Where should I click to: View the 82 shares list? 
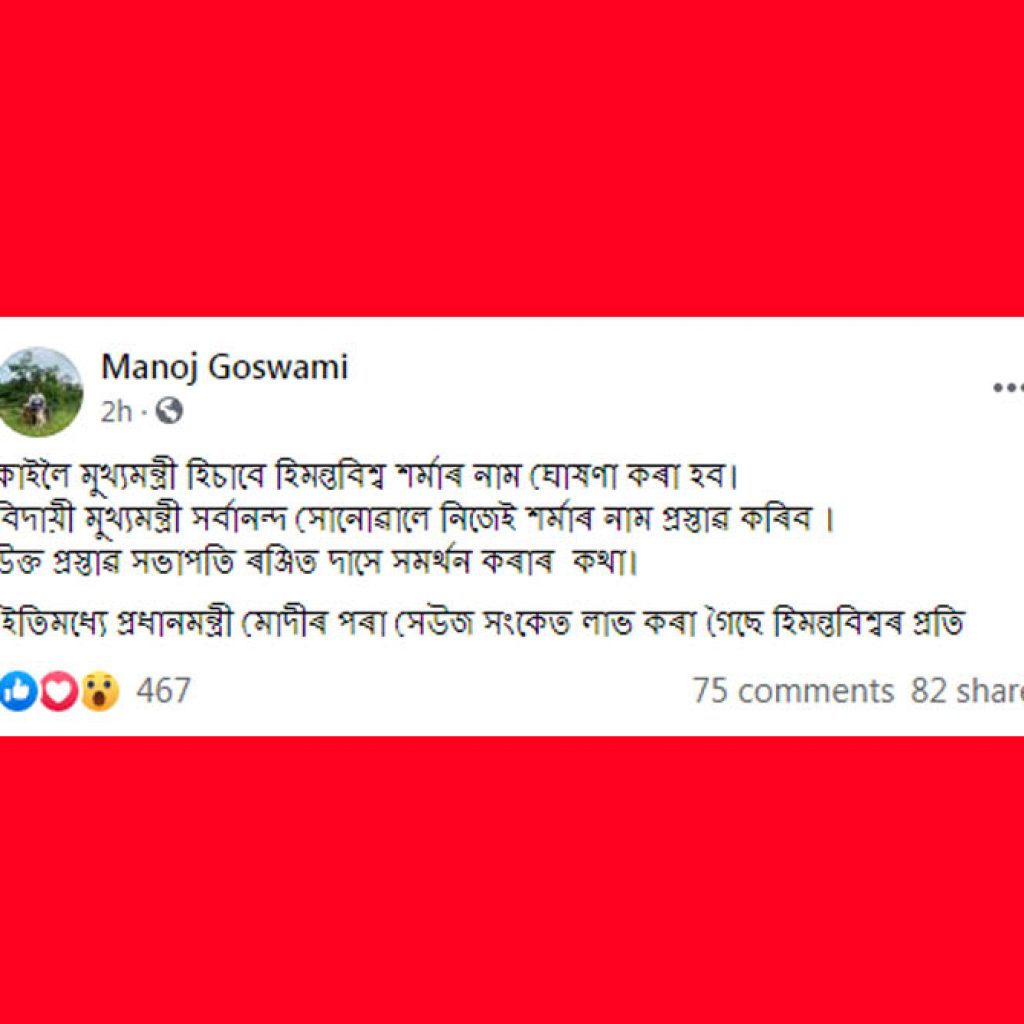(967, 690)
